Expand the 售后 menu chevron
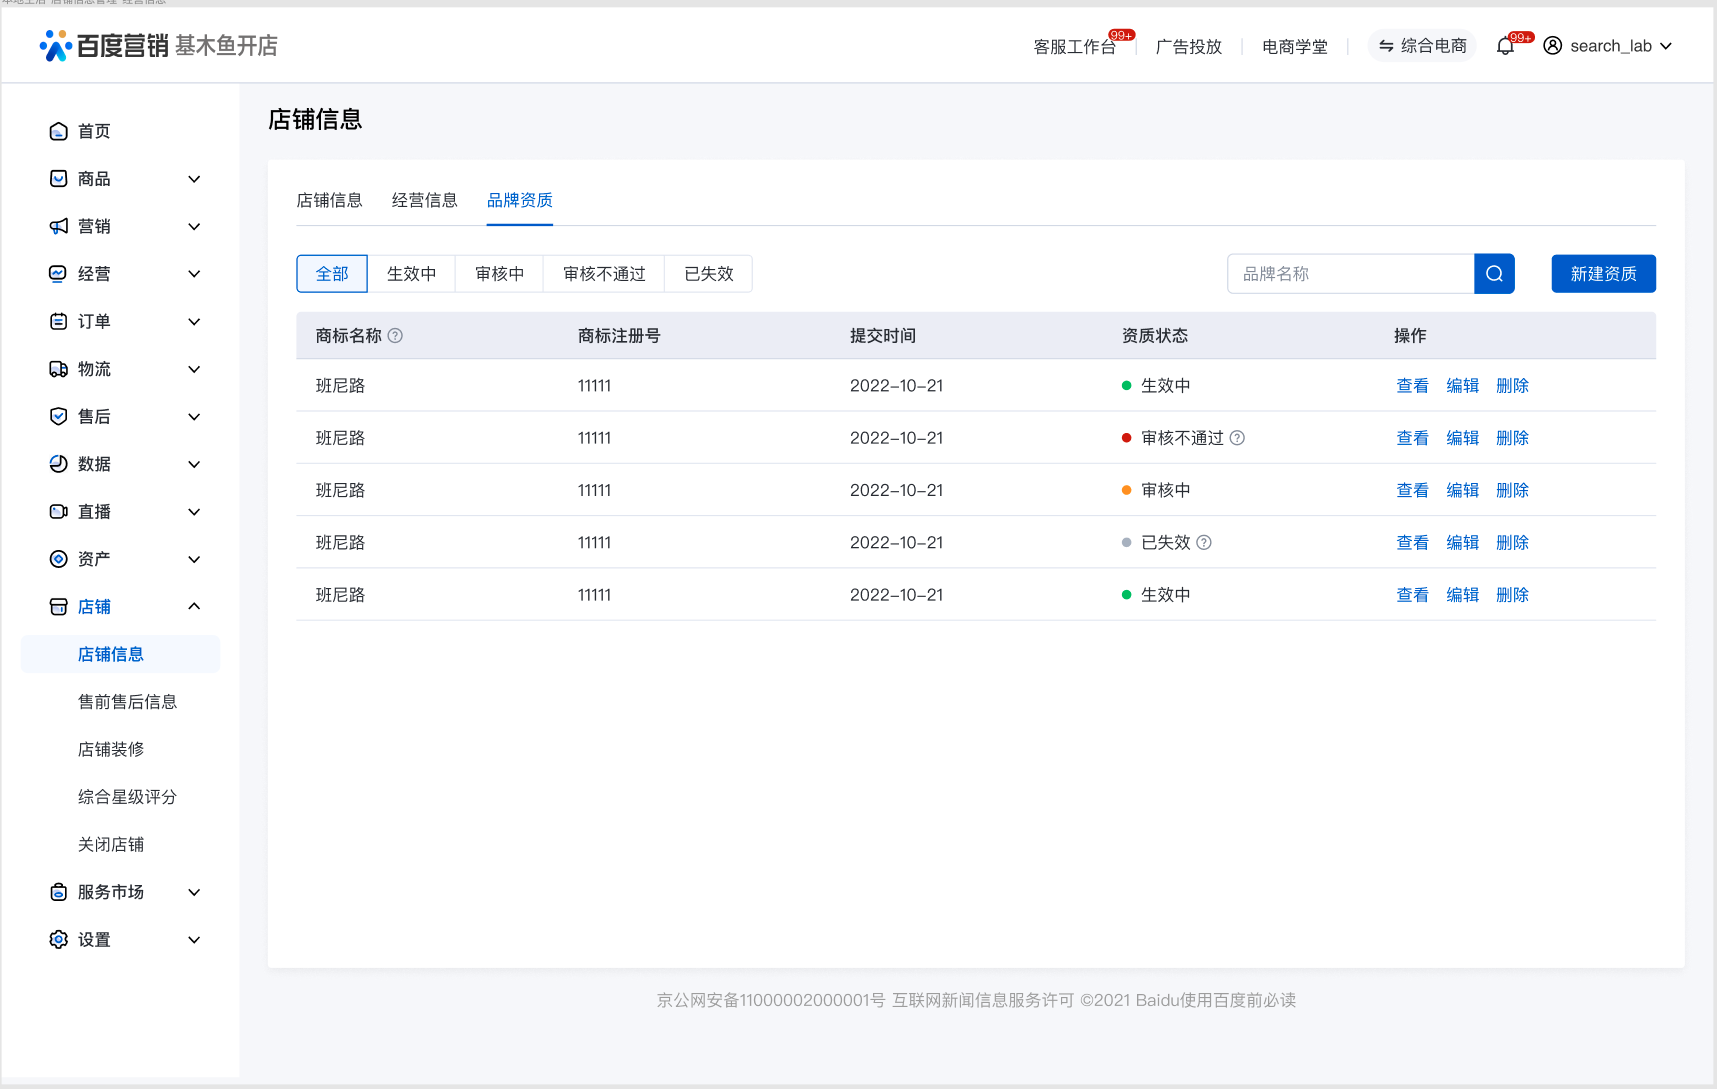The width and height of the screenshot is (1717, 1089). click(x=194, y=416)
